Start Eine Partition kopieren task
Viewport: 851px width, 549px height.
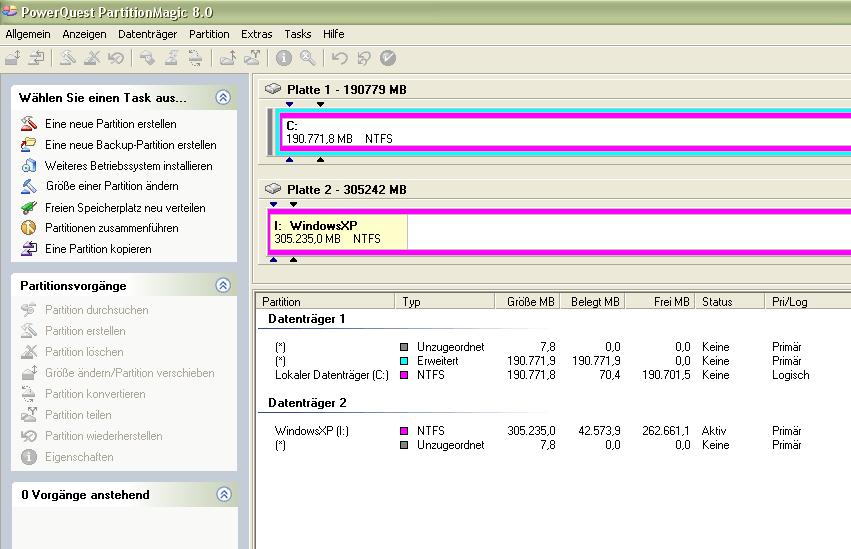(x=98, y=249)
